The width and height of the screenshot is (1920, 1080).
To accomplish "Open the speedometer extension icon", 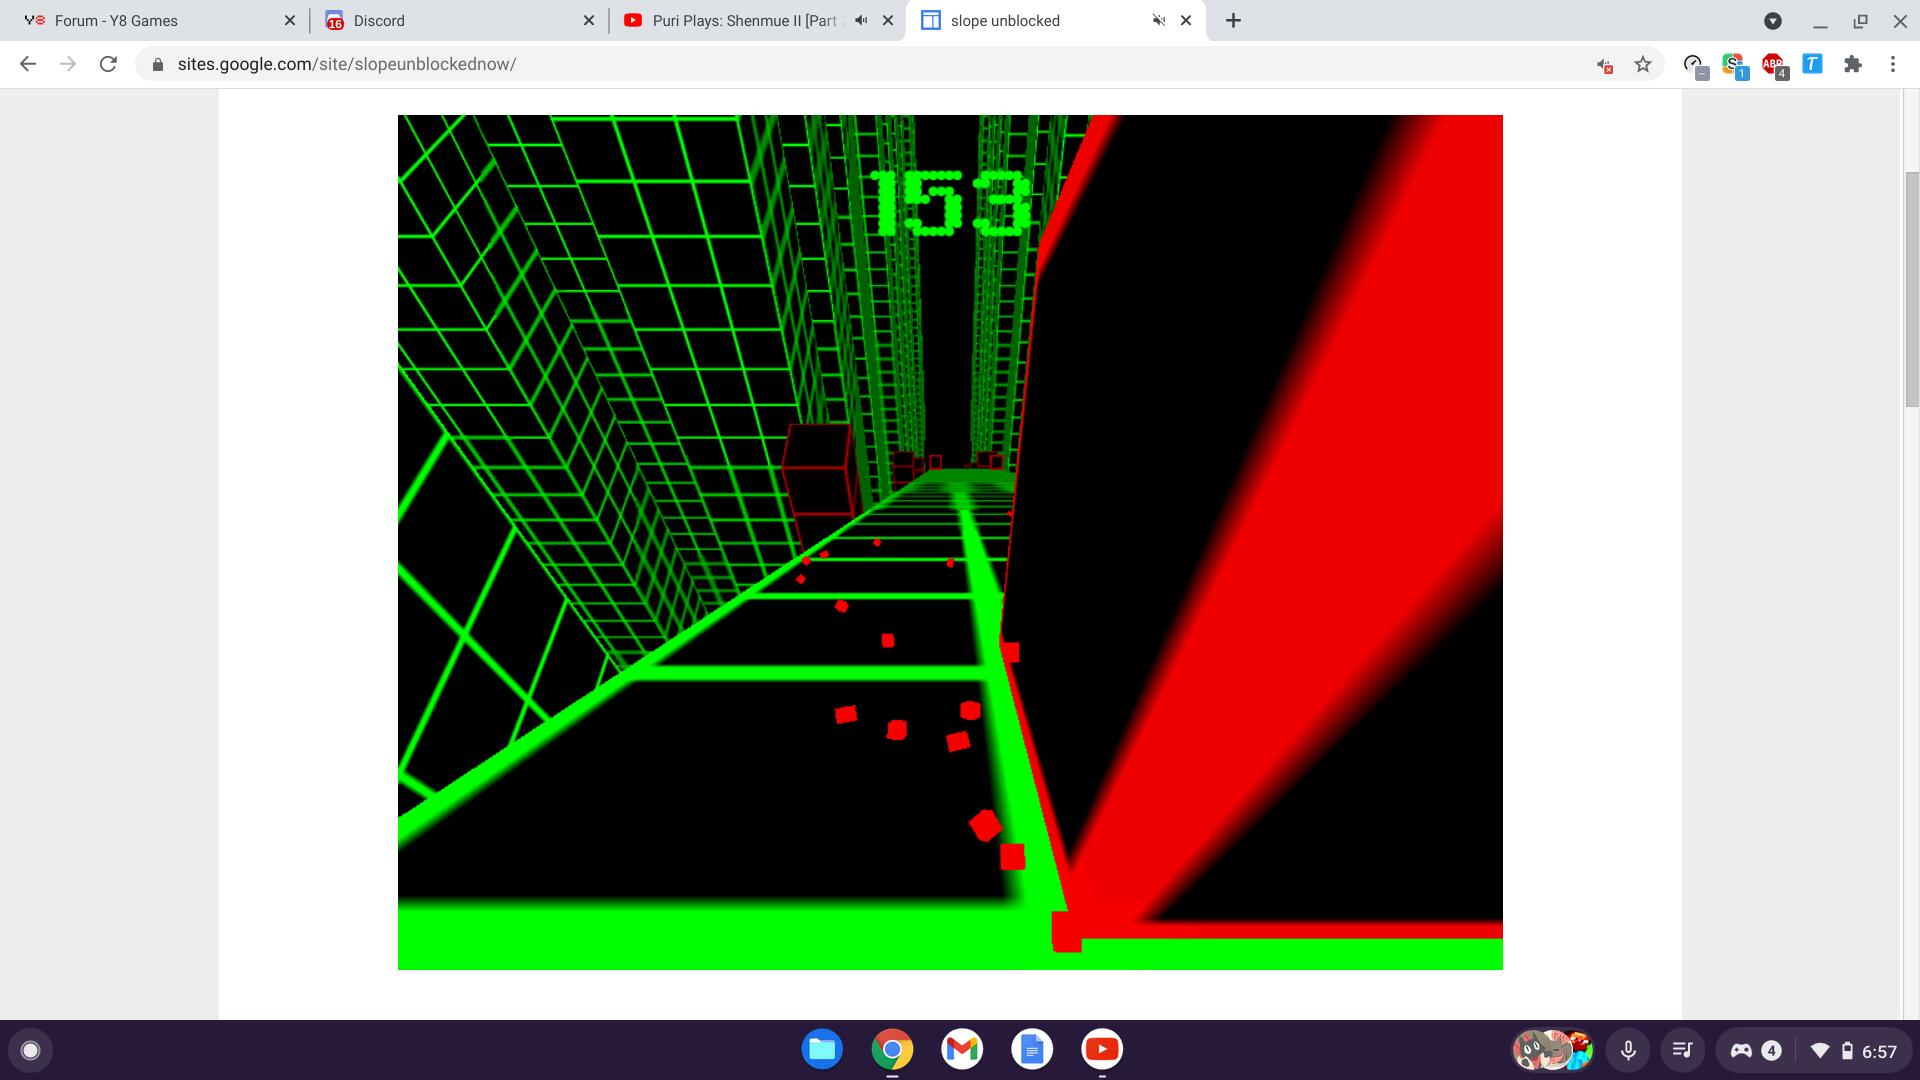I will coord(1693,65).
